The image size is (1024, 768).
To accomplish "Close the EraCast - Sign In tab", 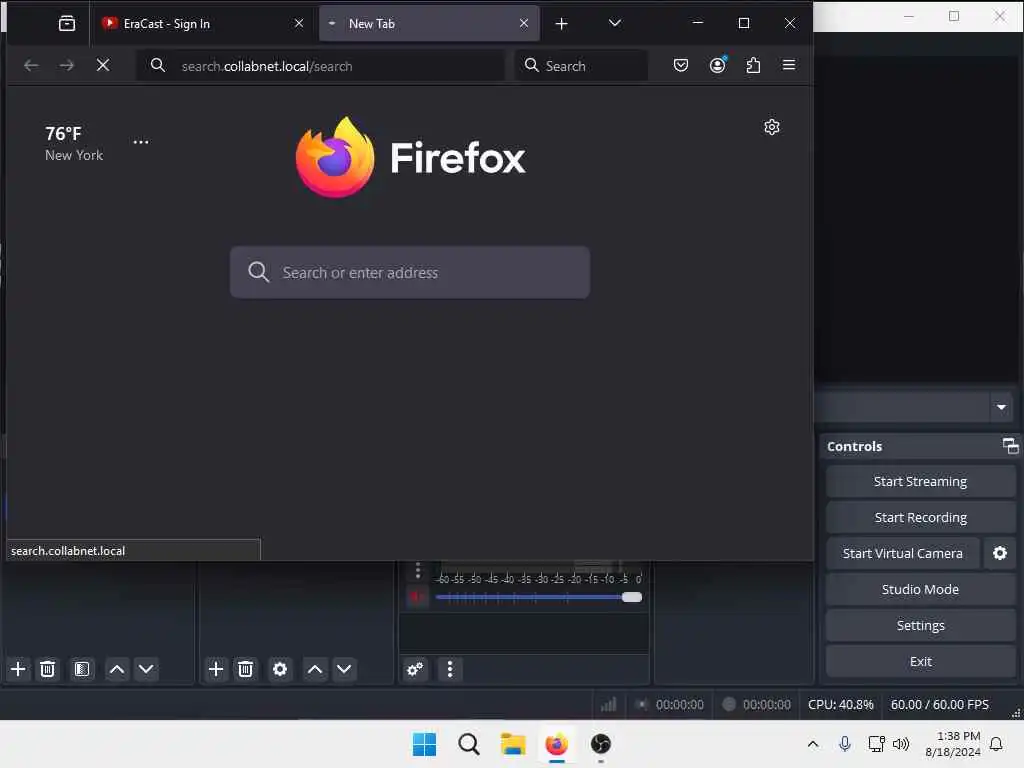I will point(298,24).
